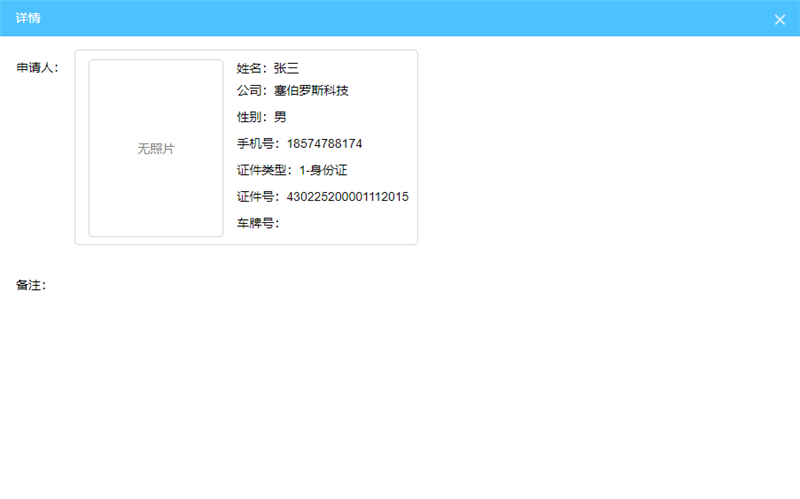Select the ID number 430225200001112015
Screen dimensions: 800x499
point(347,197)
